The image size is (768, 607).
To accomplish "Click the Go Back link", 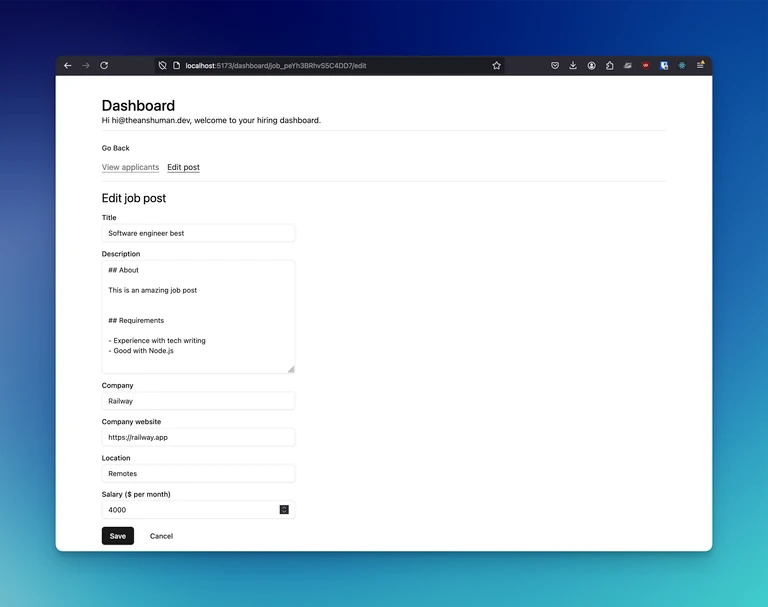I will (116, 148).
